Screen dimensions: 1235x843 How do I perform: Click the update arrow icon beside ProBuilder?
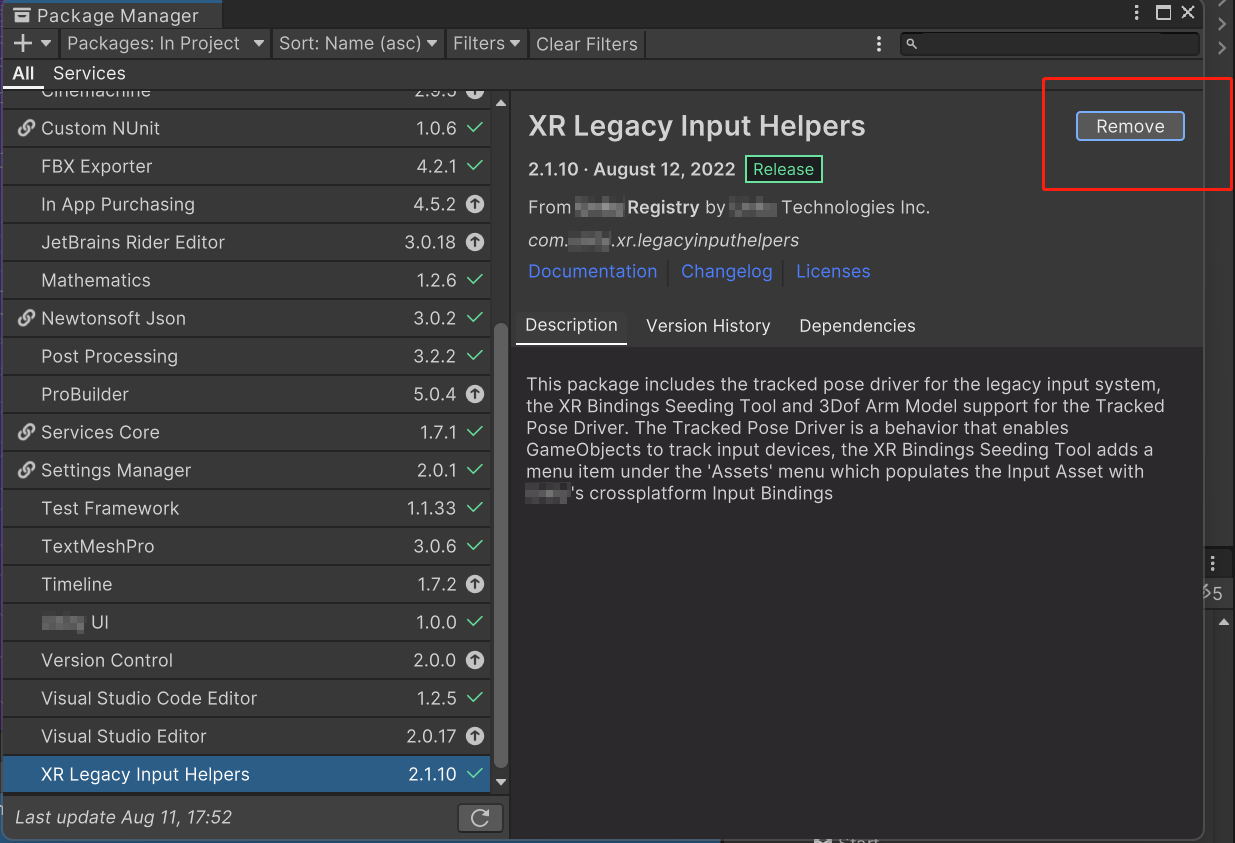(x=475, y=394)
